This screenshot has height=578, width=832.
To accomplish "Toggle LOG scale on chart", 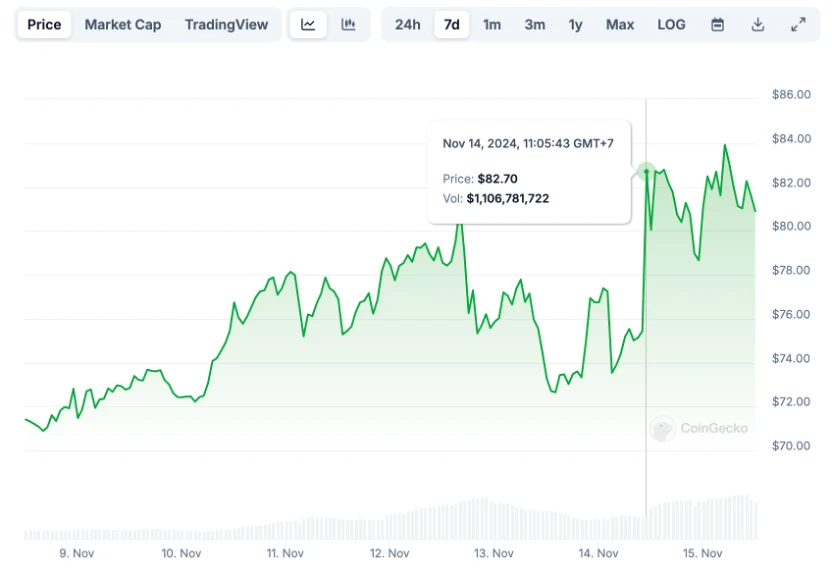I will pyautogui.click(x=671, y=25).
